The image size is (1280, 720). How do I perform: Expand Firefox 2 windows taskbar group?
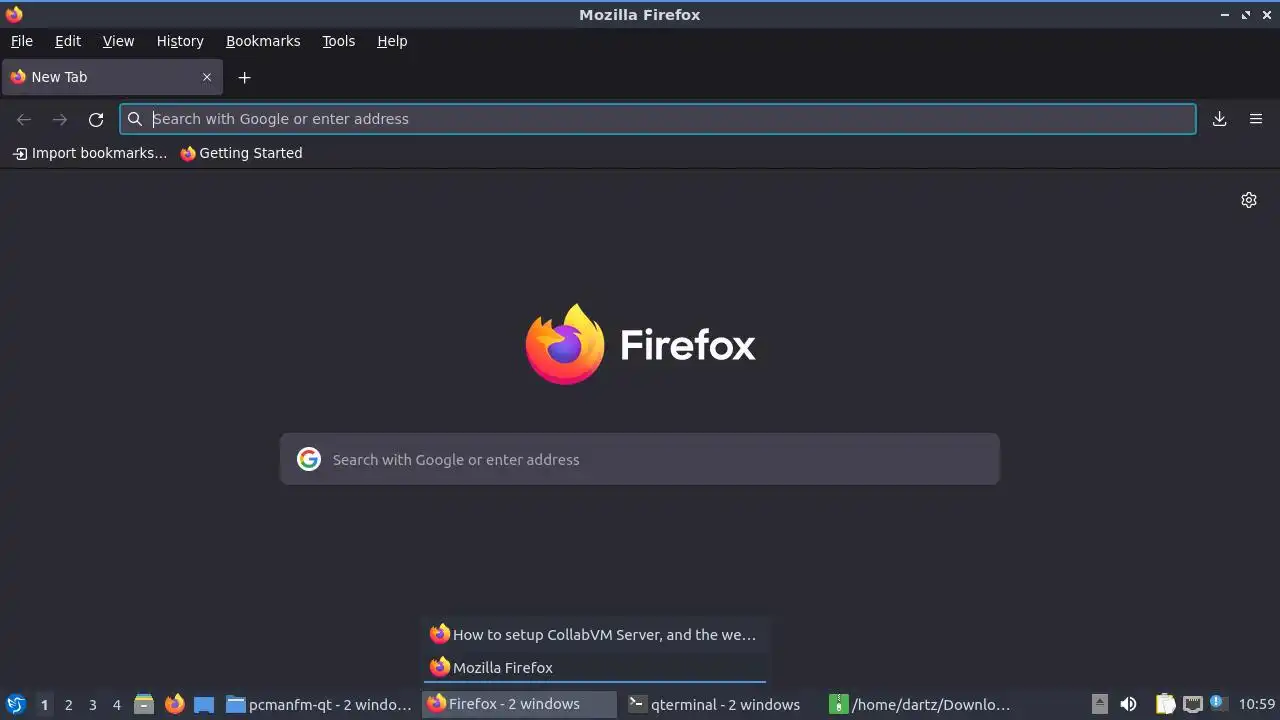(x=521, y=704)
